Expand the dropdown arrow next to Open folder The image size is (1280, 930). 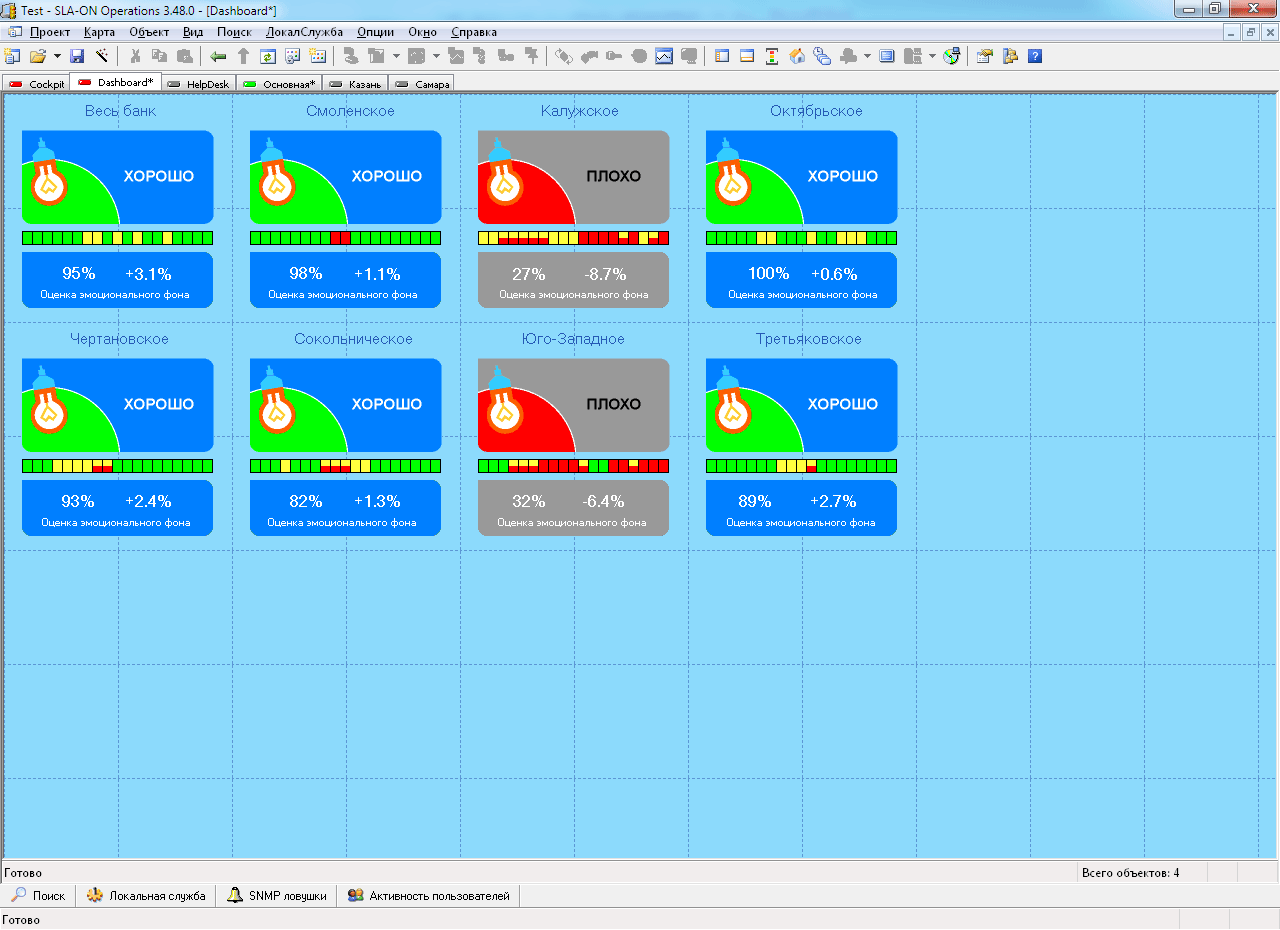57,56
